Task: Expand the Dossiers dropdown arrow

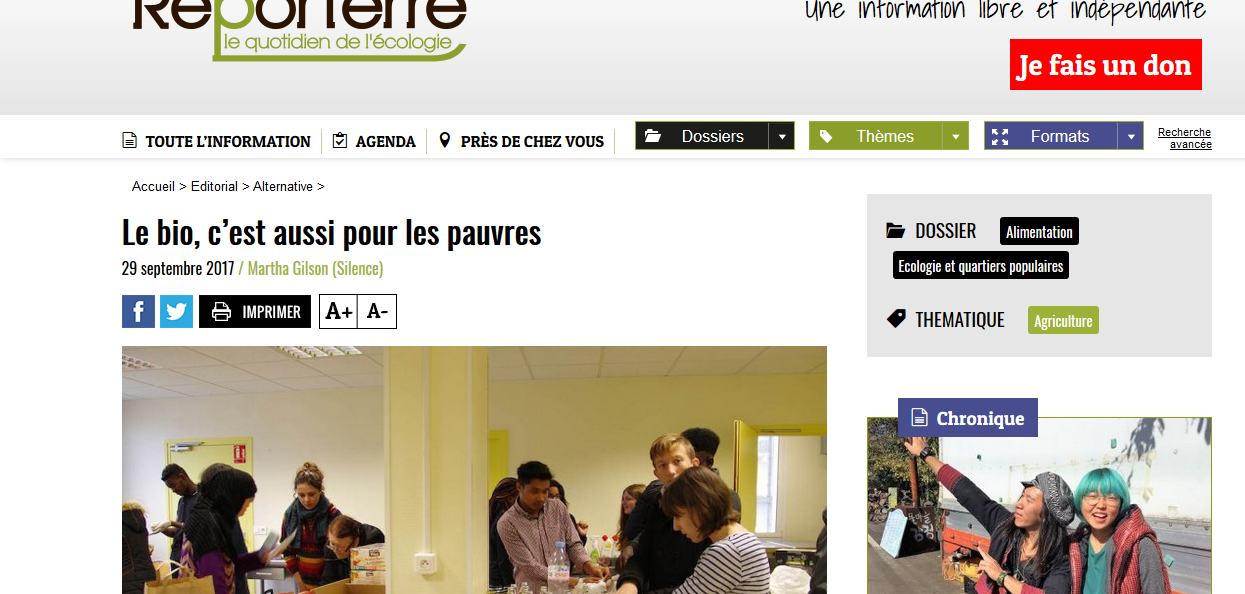Action: (x=781, y=136)
